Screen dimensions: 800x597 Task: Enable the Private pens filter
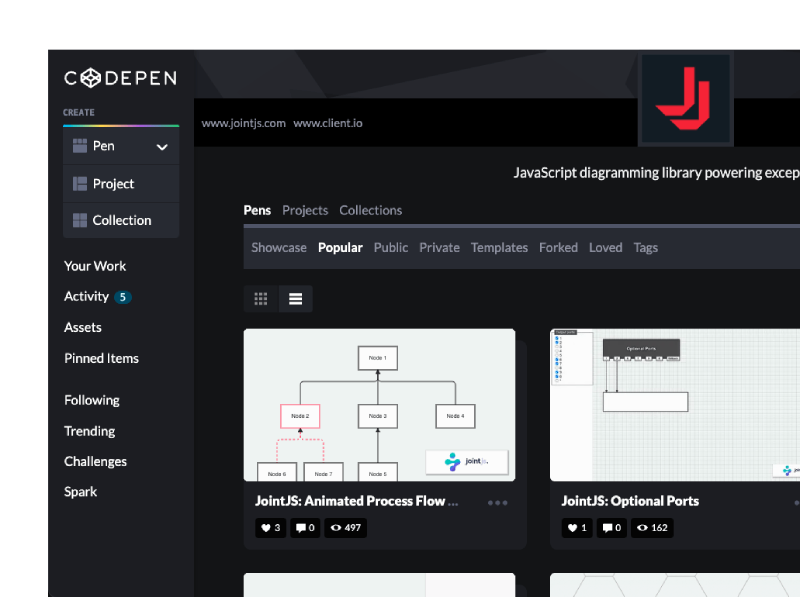439,247
